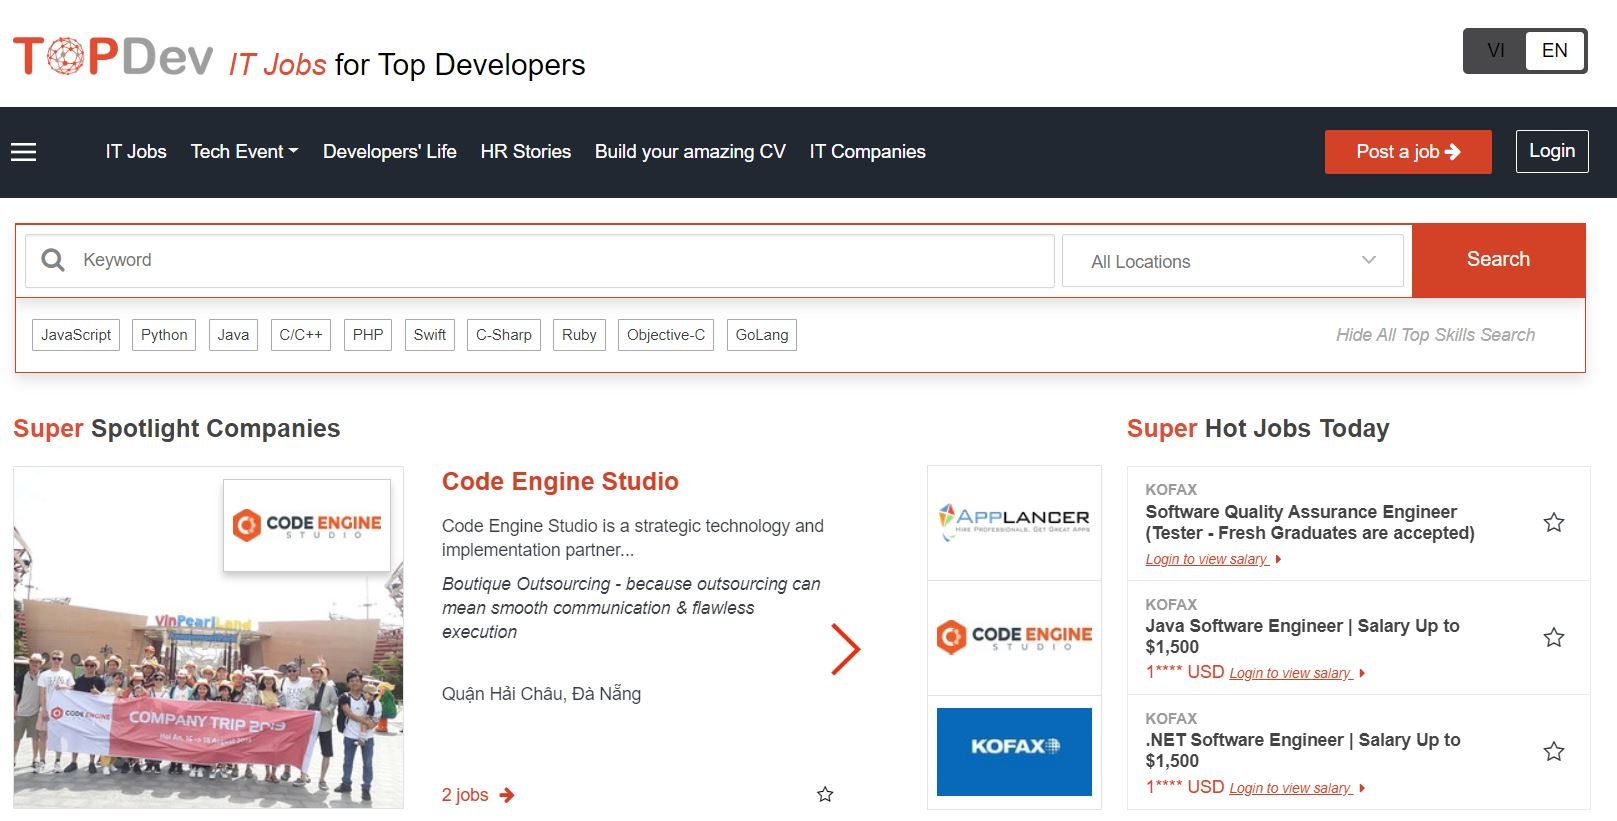Open the Tech Event dropdown menu

point(244,152)
